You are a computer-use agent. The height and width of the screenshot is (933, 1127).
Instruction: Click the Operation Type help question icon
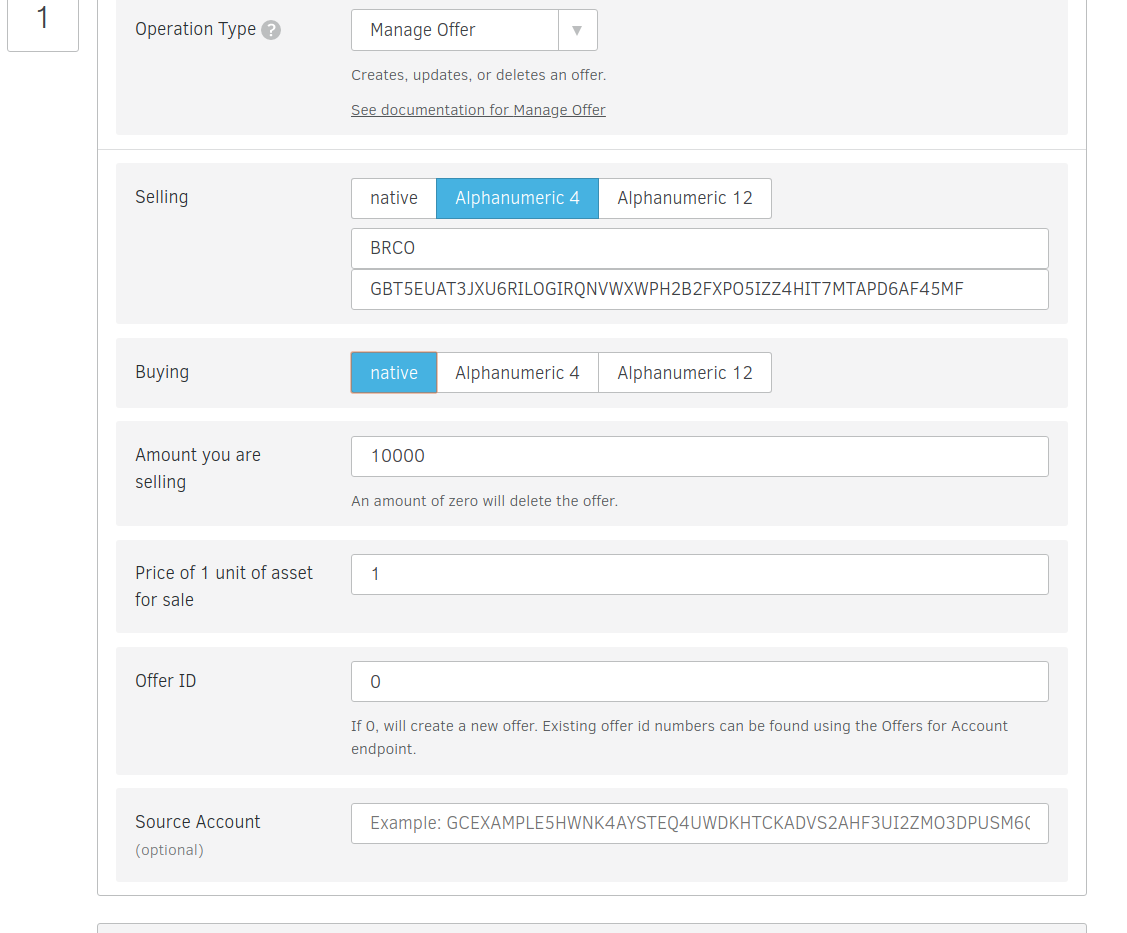pyautogui.click(x=271, y=30)
